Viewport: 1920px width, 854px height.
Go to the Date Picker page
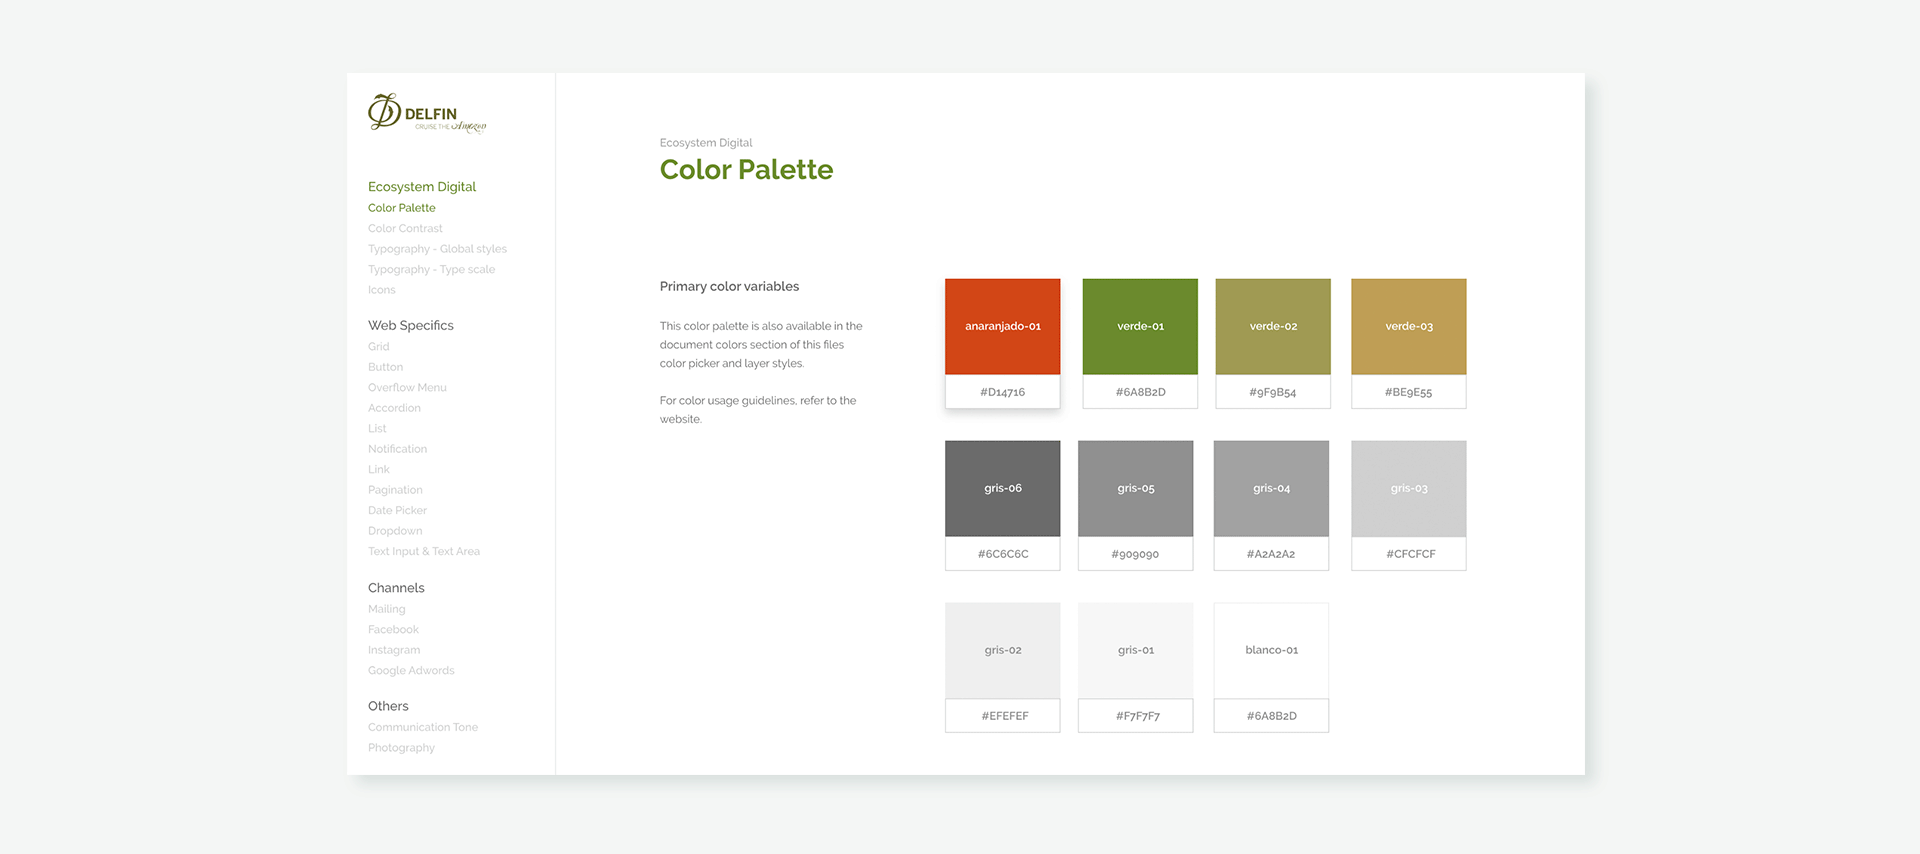397,511
